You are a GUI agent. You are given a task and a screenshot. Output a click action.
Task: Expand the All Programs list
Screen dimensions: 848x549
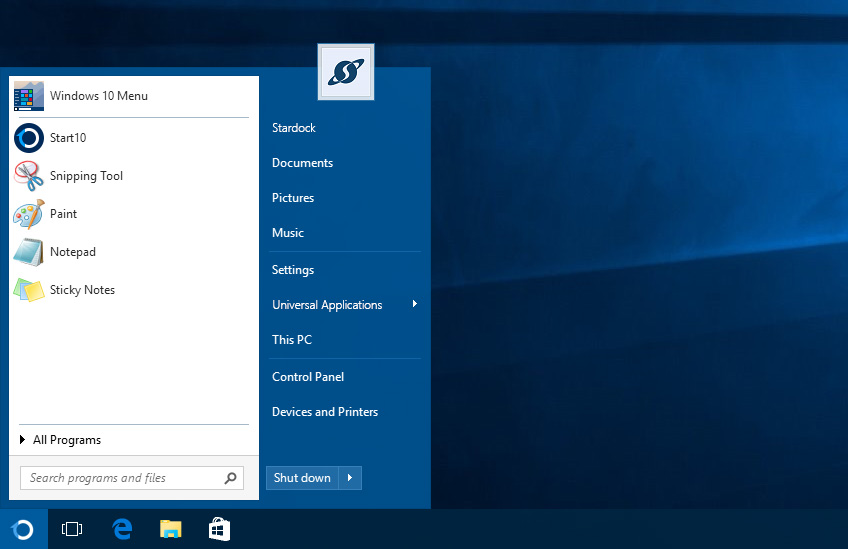pyautogui.click(x=60, y=440)
